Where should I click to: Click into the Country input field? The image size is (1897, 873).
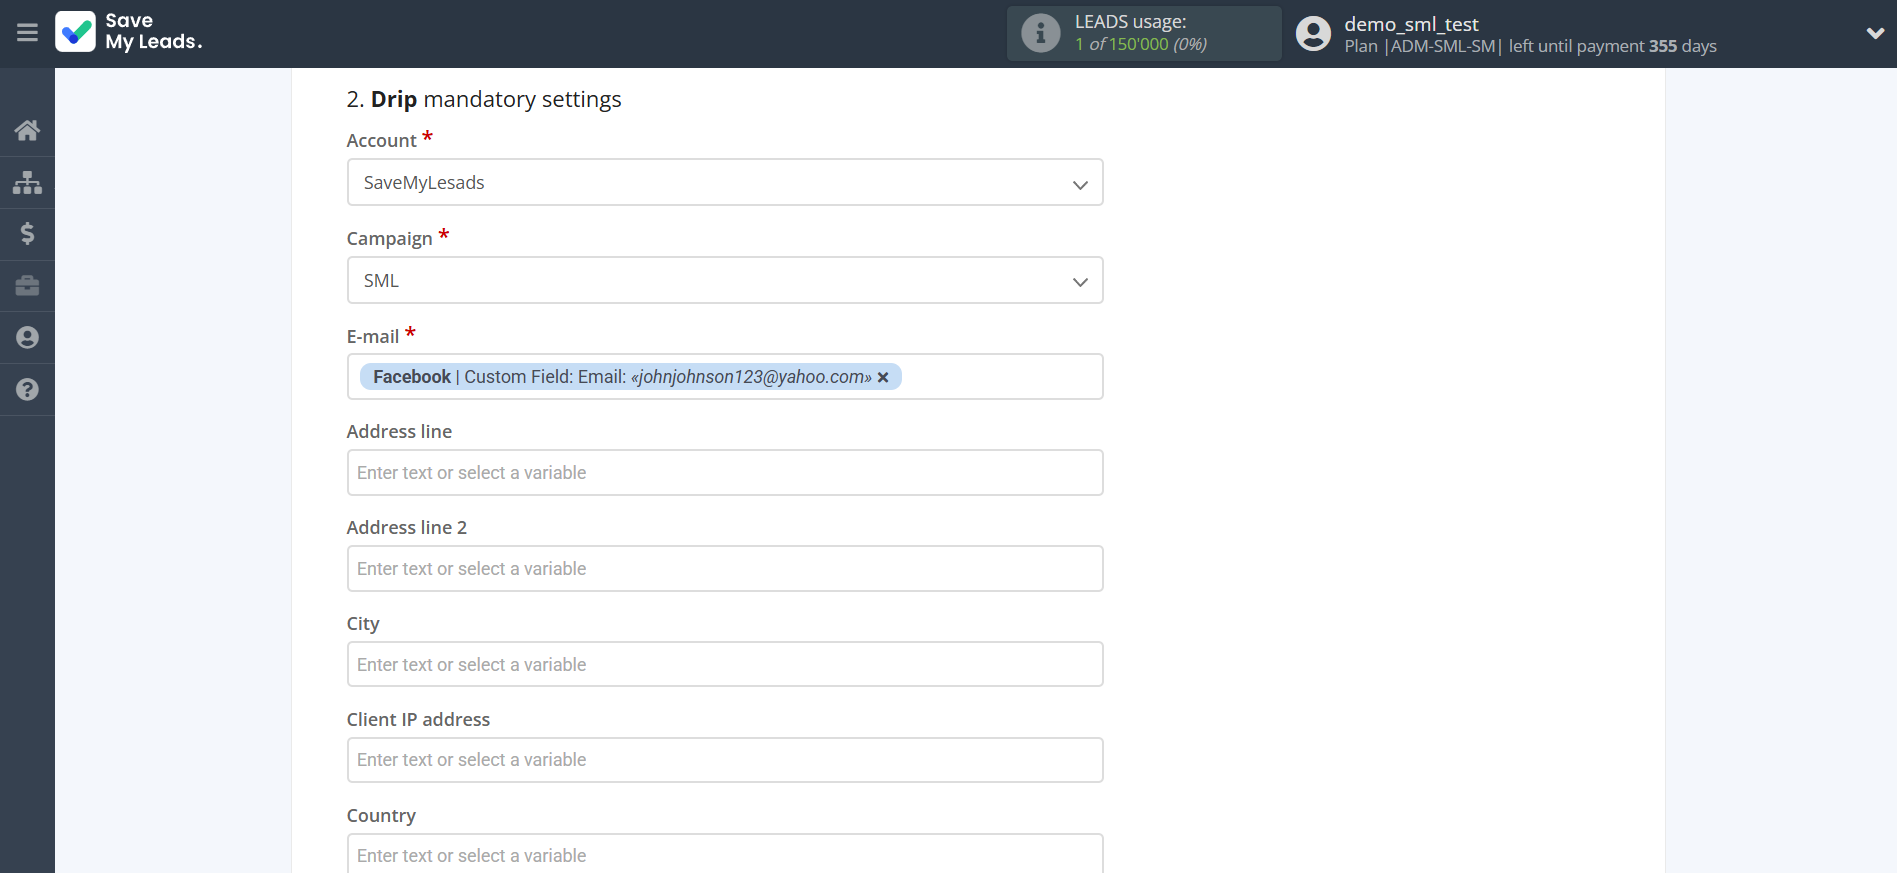click(x=724, y=855)
